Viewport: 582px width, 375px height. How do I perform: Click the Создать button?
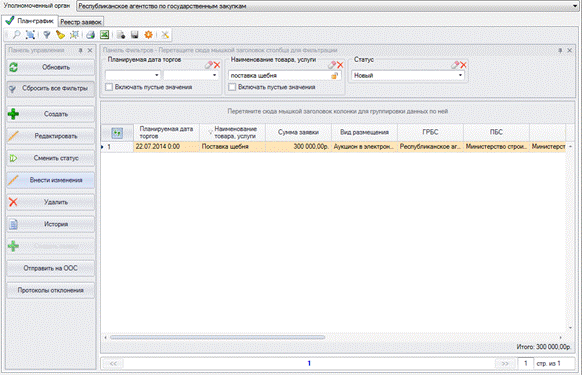[50, 114]
